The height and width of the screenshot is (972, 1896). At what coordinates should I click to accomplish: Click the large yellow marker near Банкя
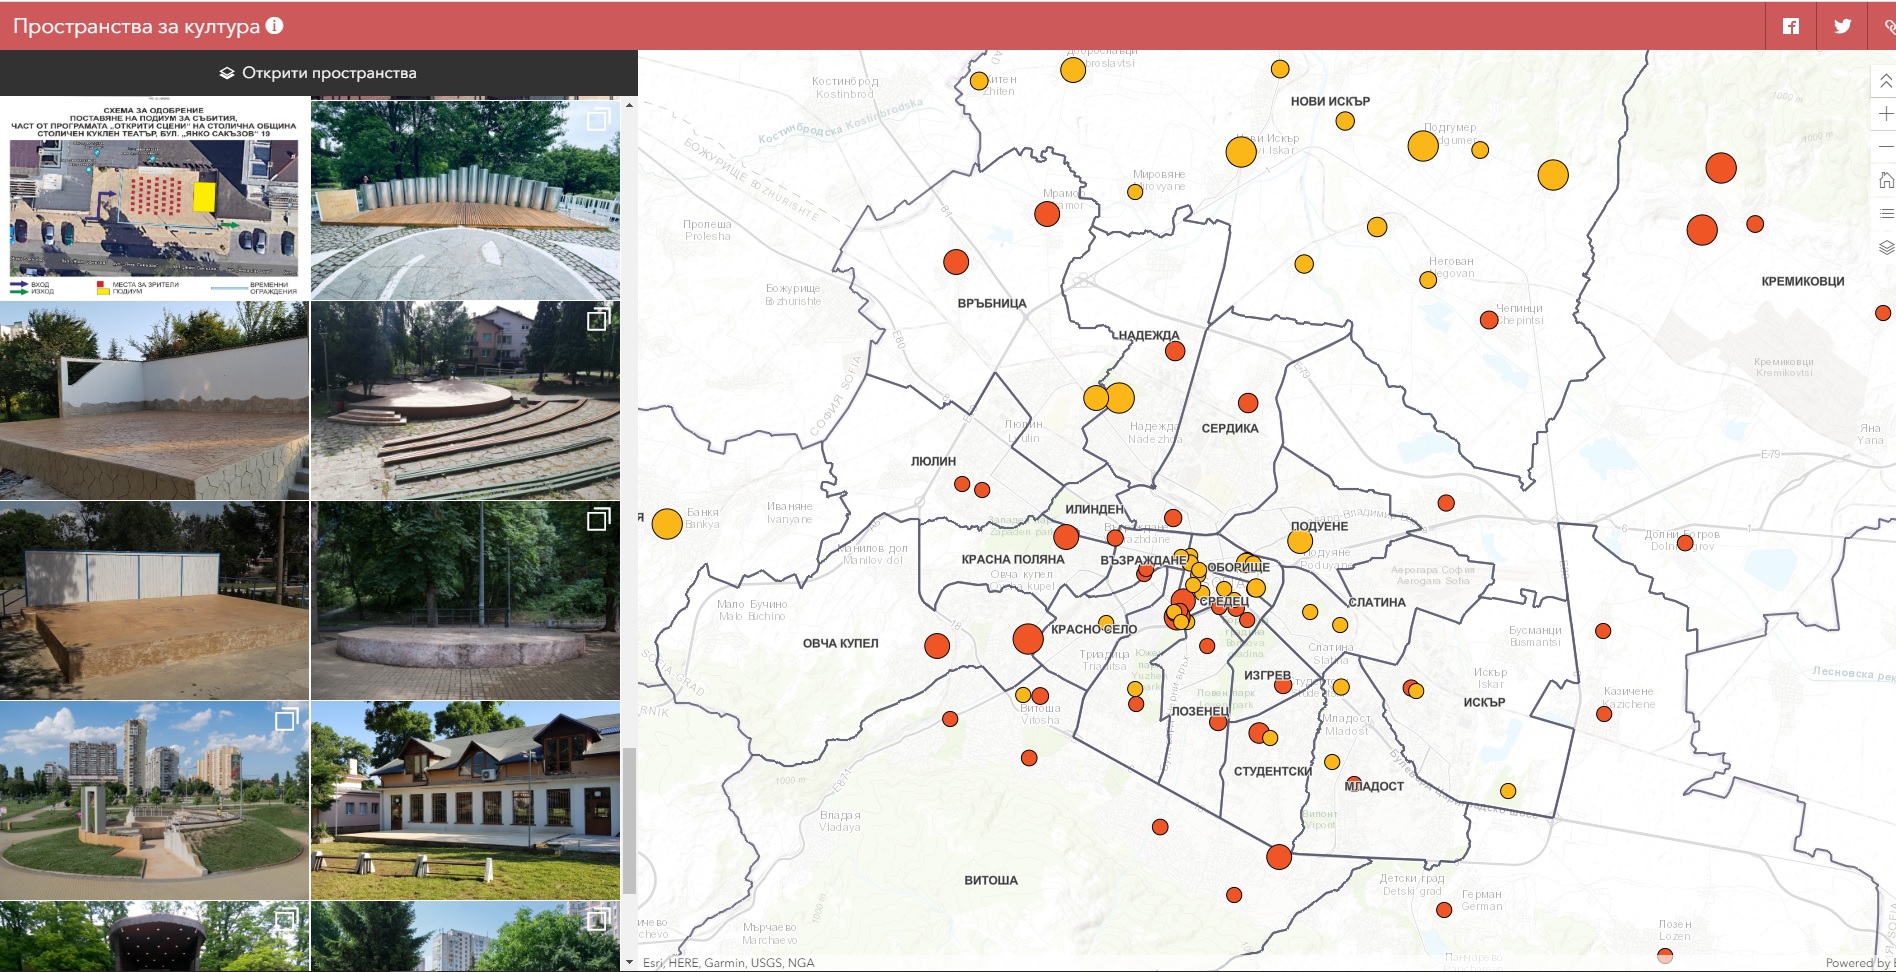pos(667,524)
